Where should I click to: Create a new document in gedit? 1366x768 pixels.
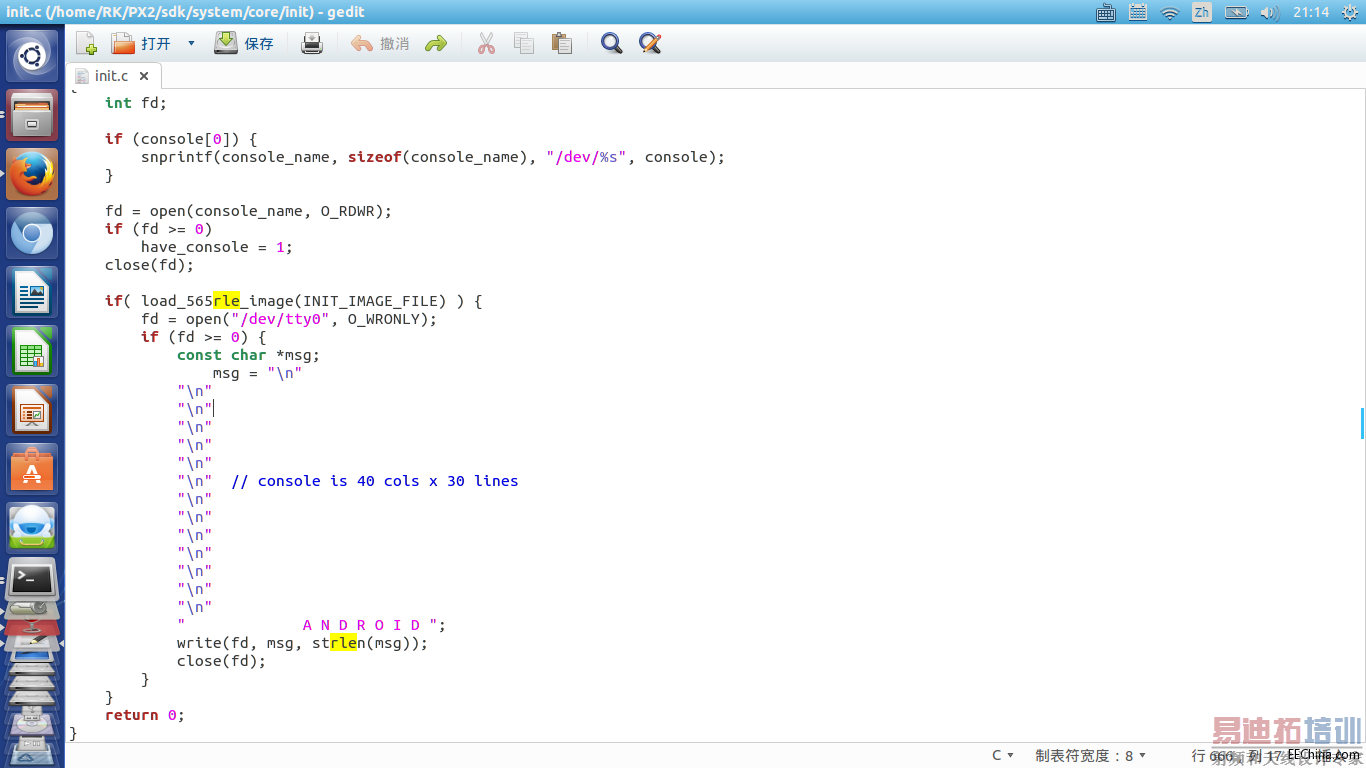coord(86,43)
